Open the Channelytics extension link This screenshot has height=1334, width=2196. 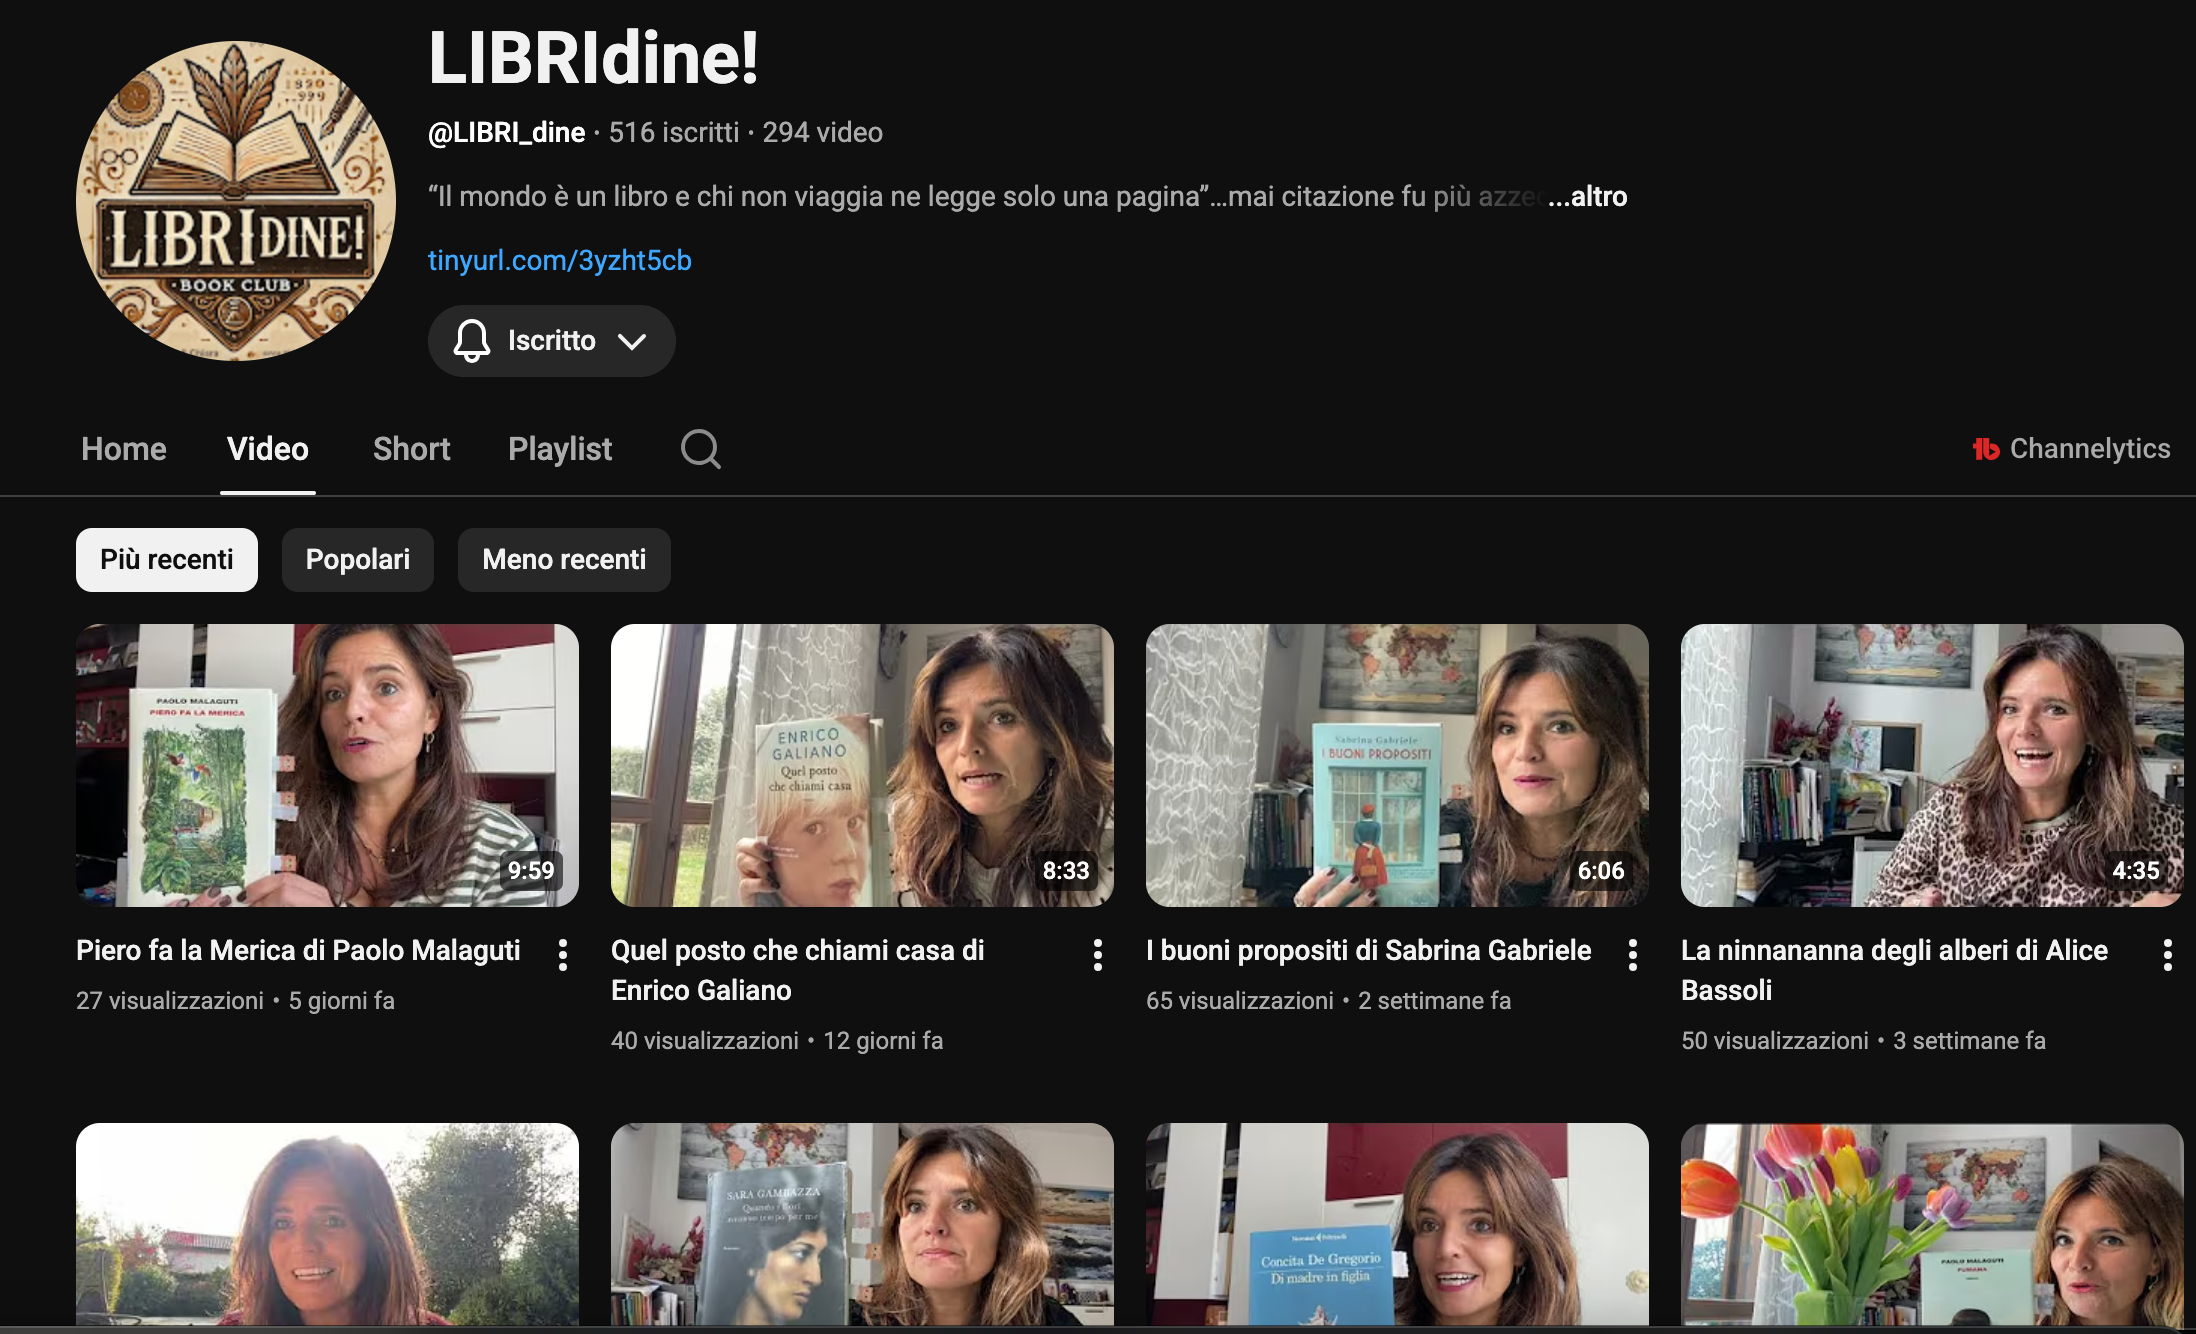pos(2071,449)
